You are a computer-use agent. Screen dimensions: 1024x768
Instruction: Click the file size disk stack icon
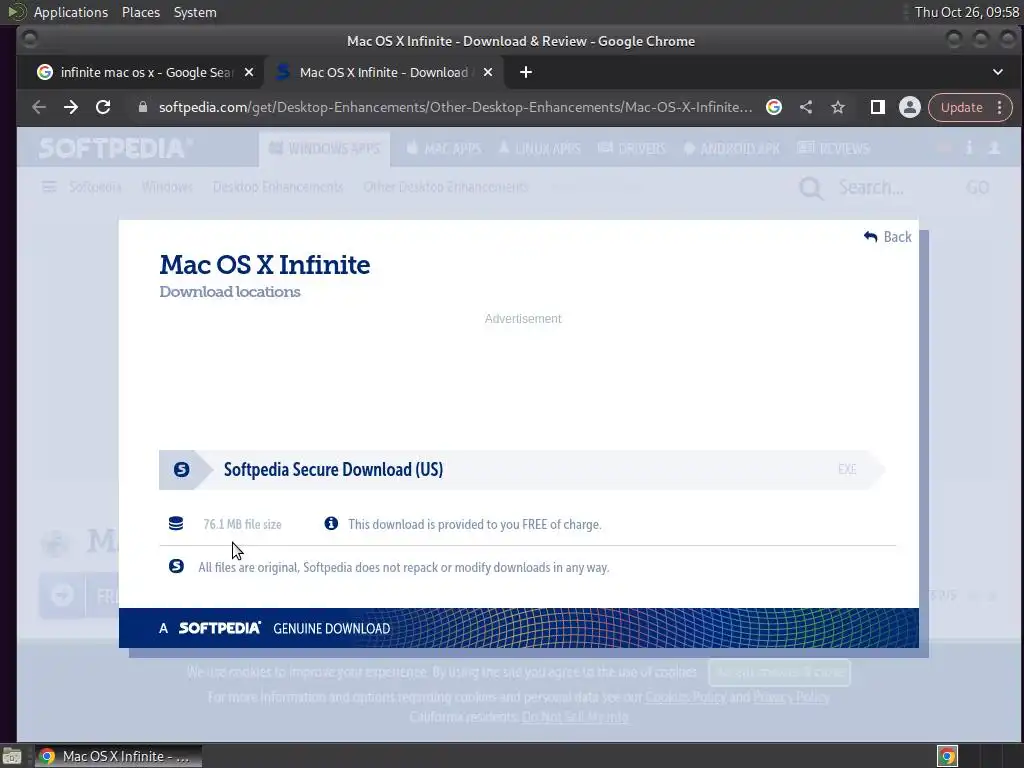point(176,524)
